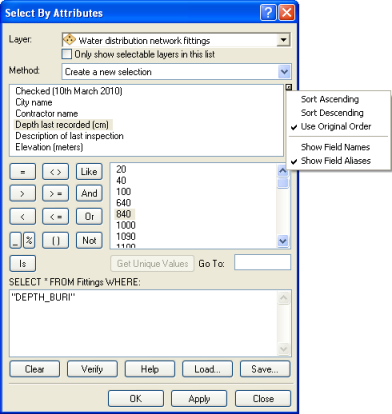The height and width of the screenshot is (414, 392).
Task: Close the Select By Attributes dialog
Action: pos(263,399)
